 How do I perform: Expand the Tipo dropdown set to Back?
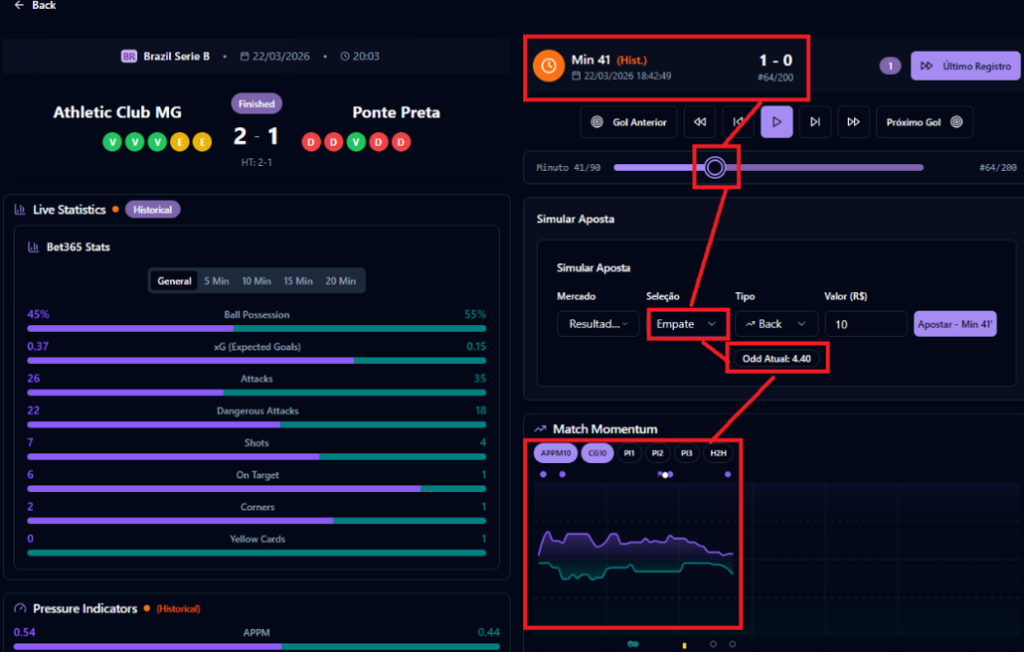(776, 324)
